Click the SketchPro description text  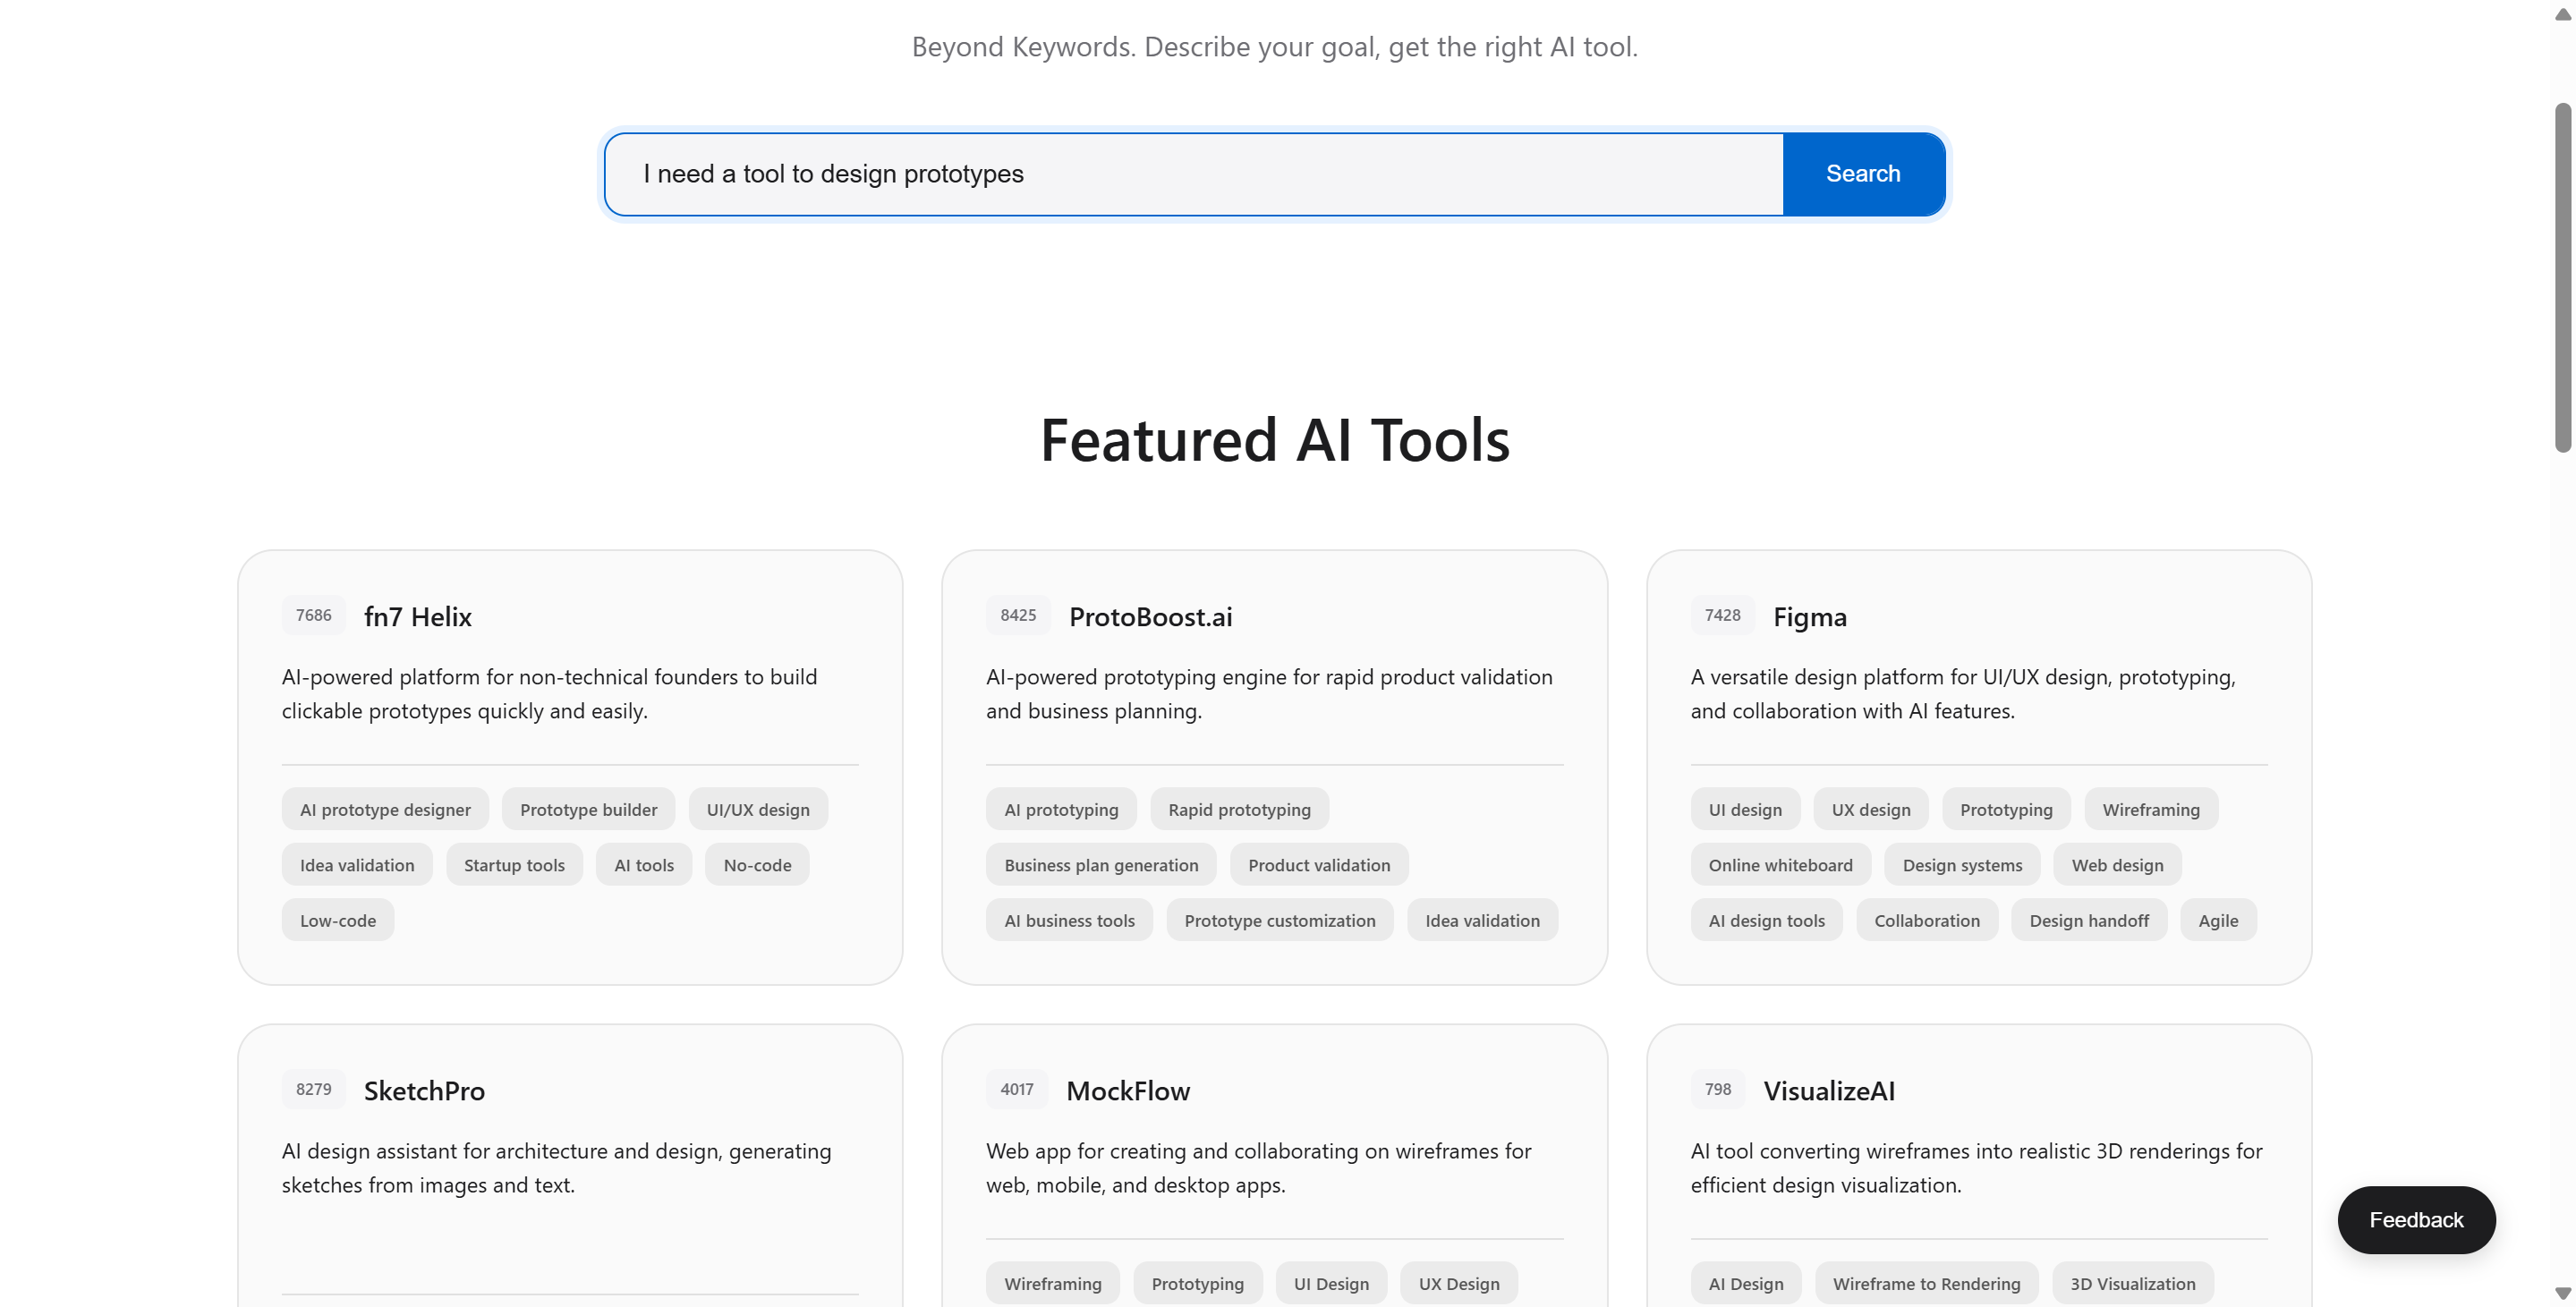coord(556,1167)
